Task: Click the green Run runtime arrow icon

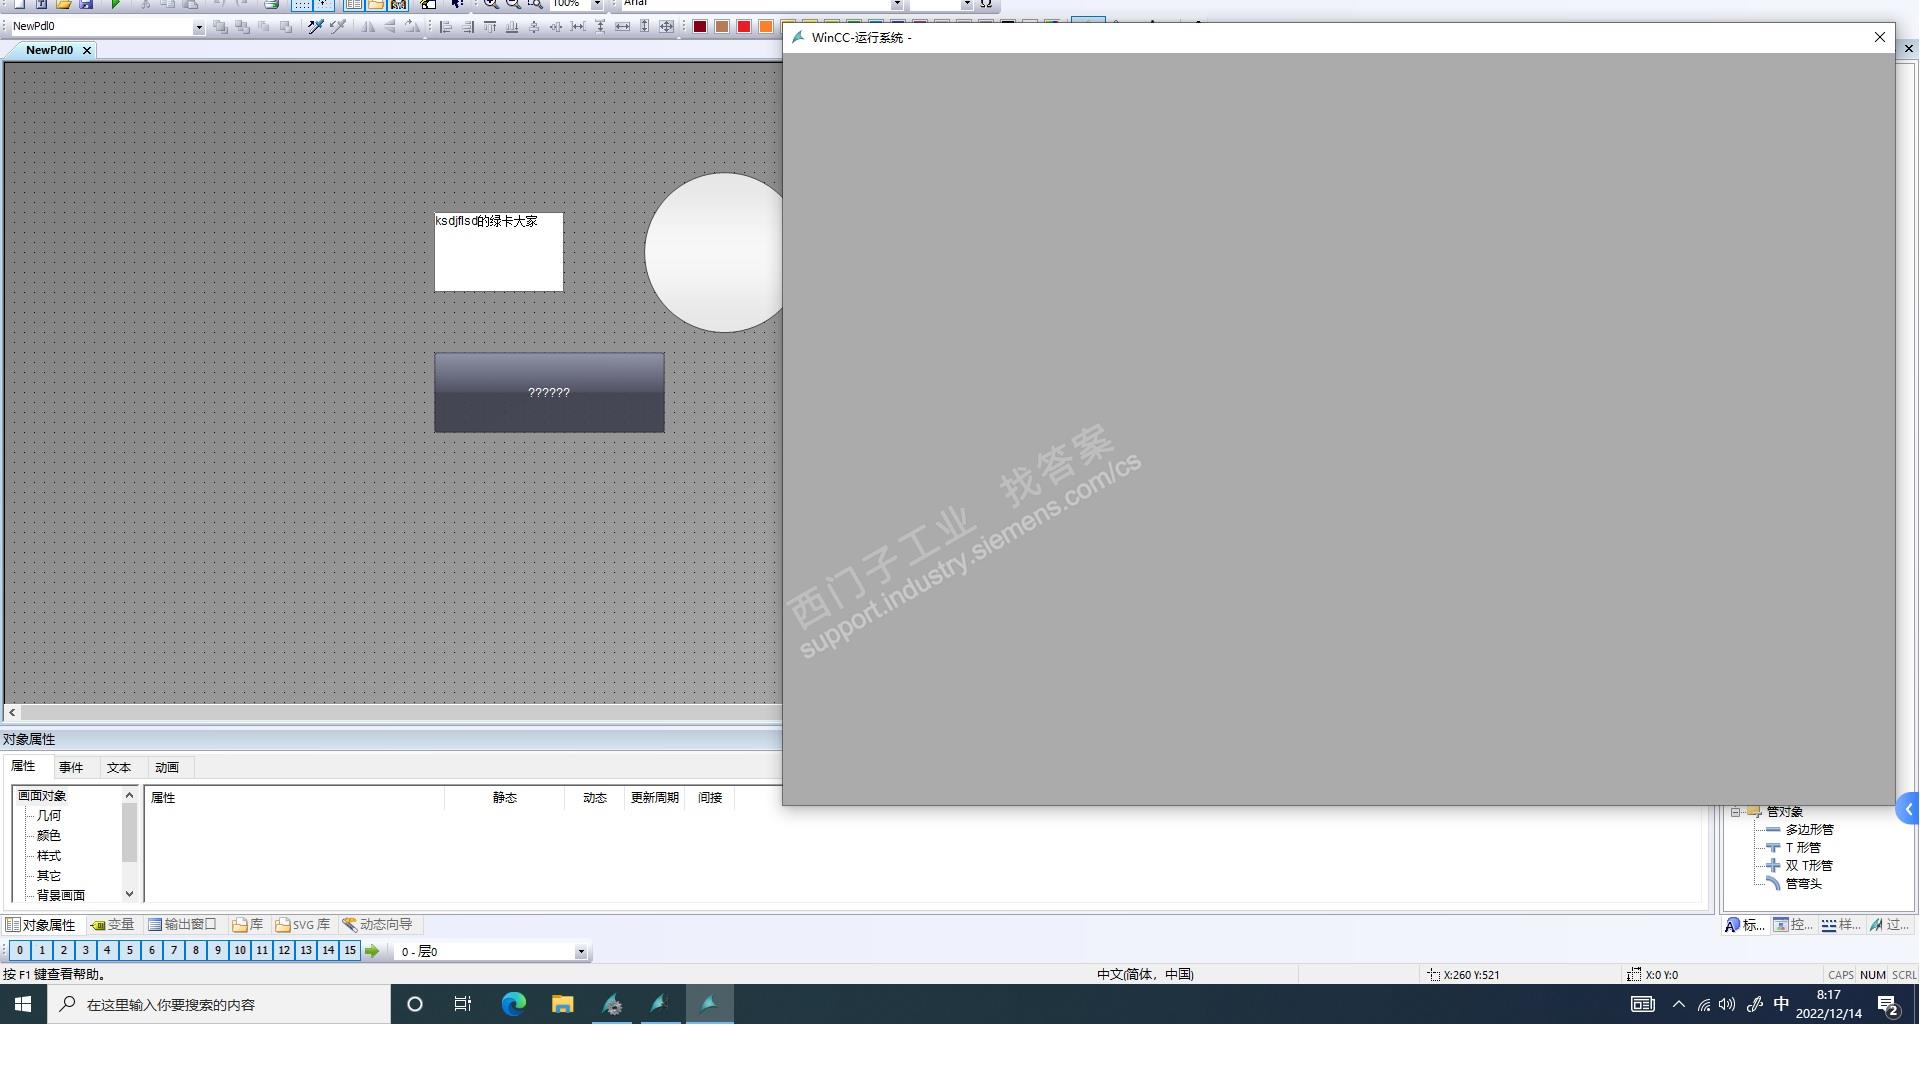Action: (x=116, y=4)
